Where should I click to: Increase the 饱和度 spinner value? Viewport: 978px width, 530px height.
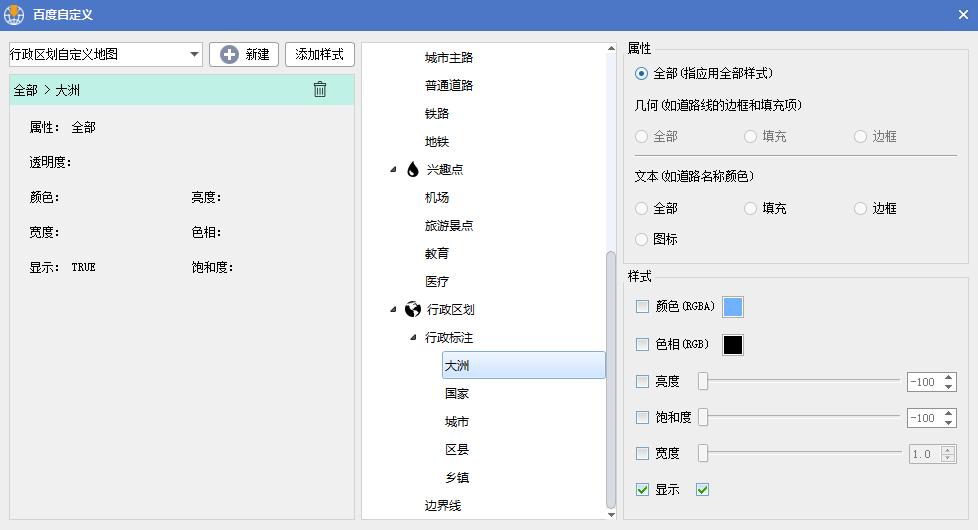pyautogui.click(x=949, y=413)
